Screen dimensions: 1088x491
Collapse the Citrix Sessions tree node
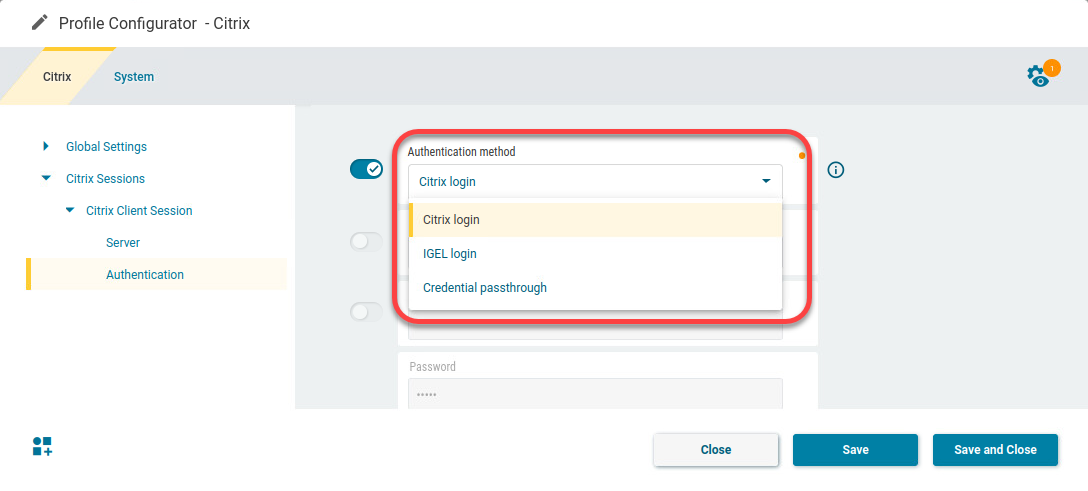[x=46, y=179]
